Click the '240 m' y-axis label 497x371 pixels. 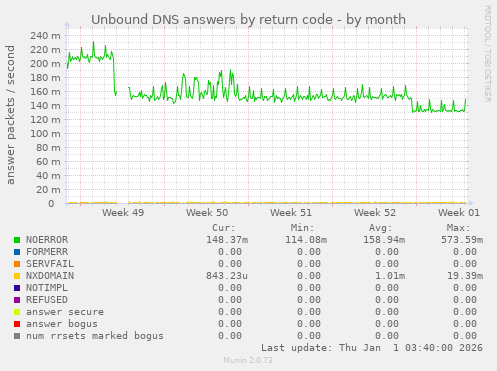pyautogui.click(x=45, y=35)
